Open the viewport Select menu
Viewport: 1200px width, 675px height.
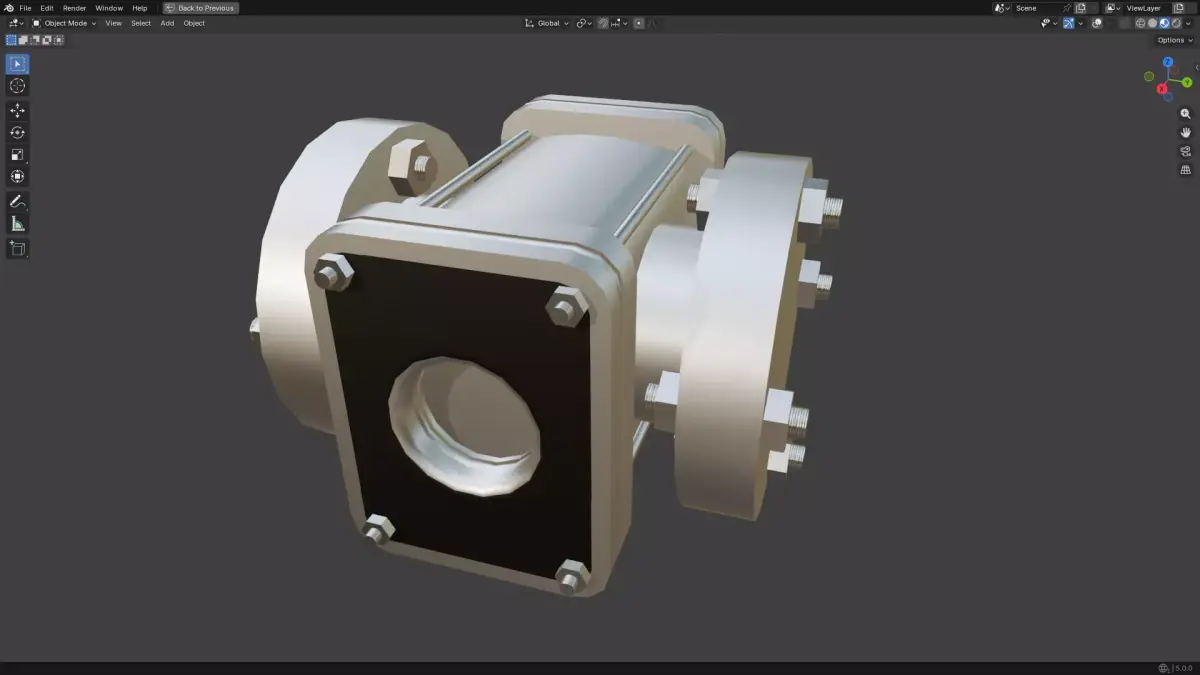tap(141, 23)
